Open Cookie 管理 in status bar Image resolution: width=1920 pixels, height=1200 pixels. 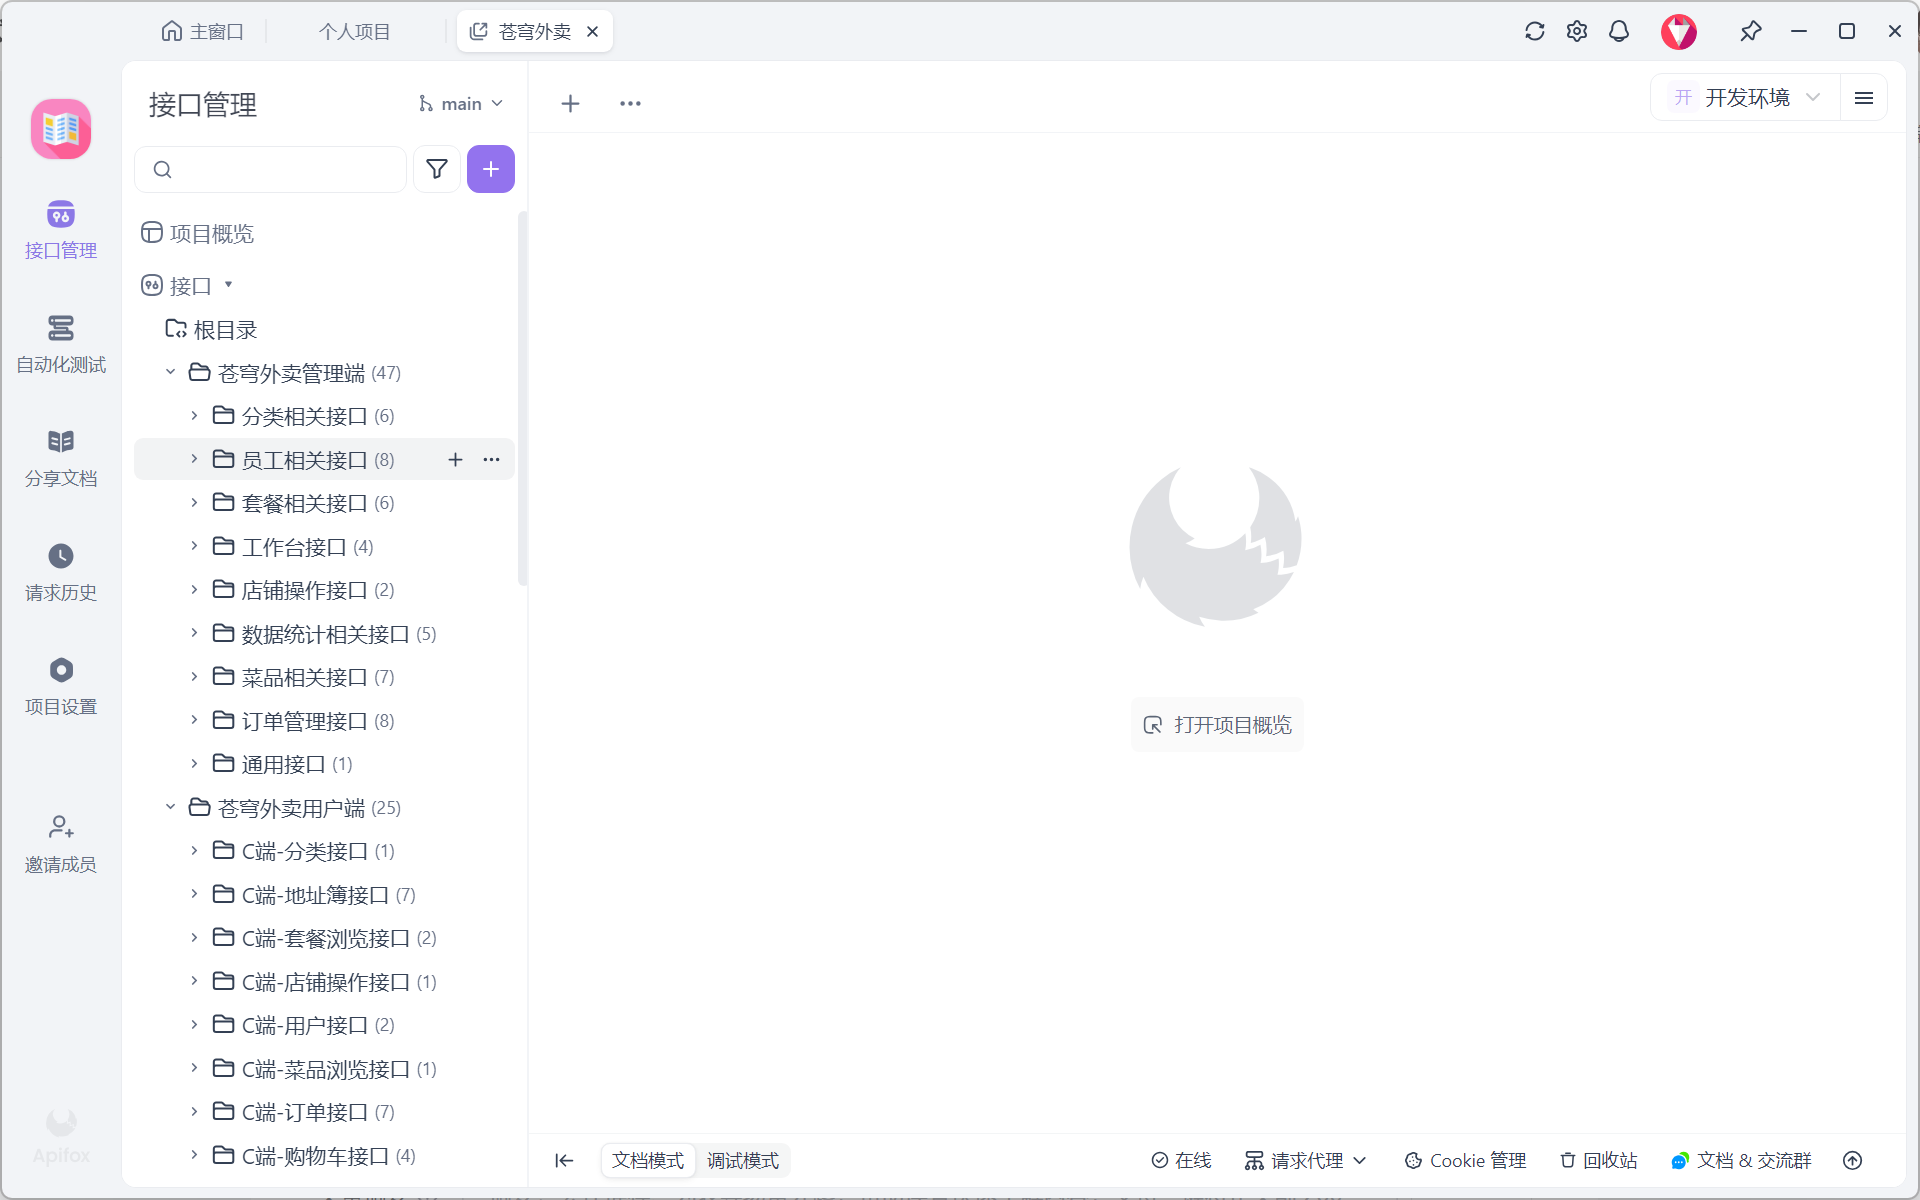click(x=1465, y=1160)
